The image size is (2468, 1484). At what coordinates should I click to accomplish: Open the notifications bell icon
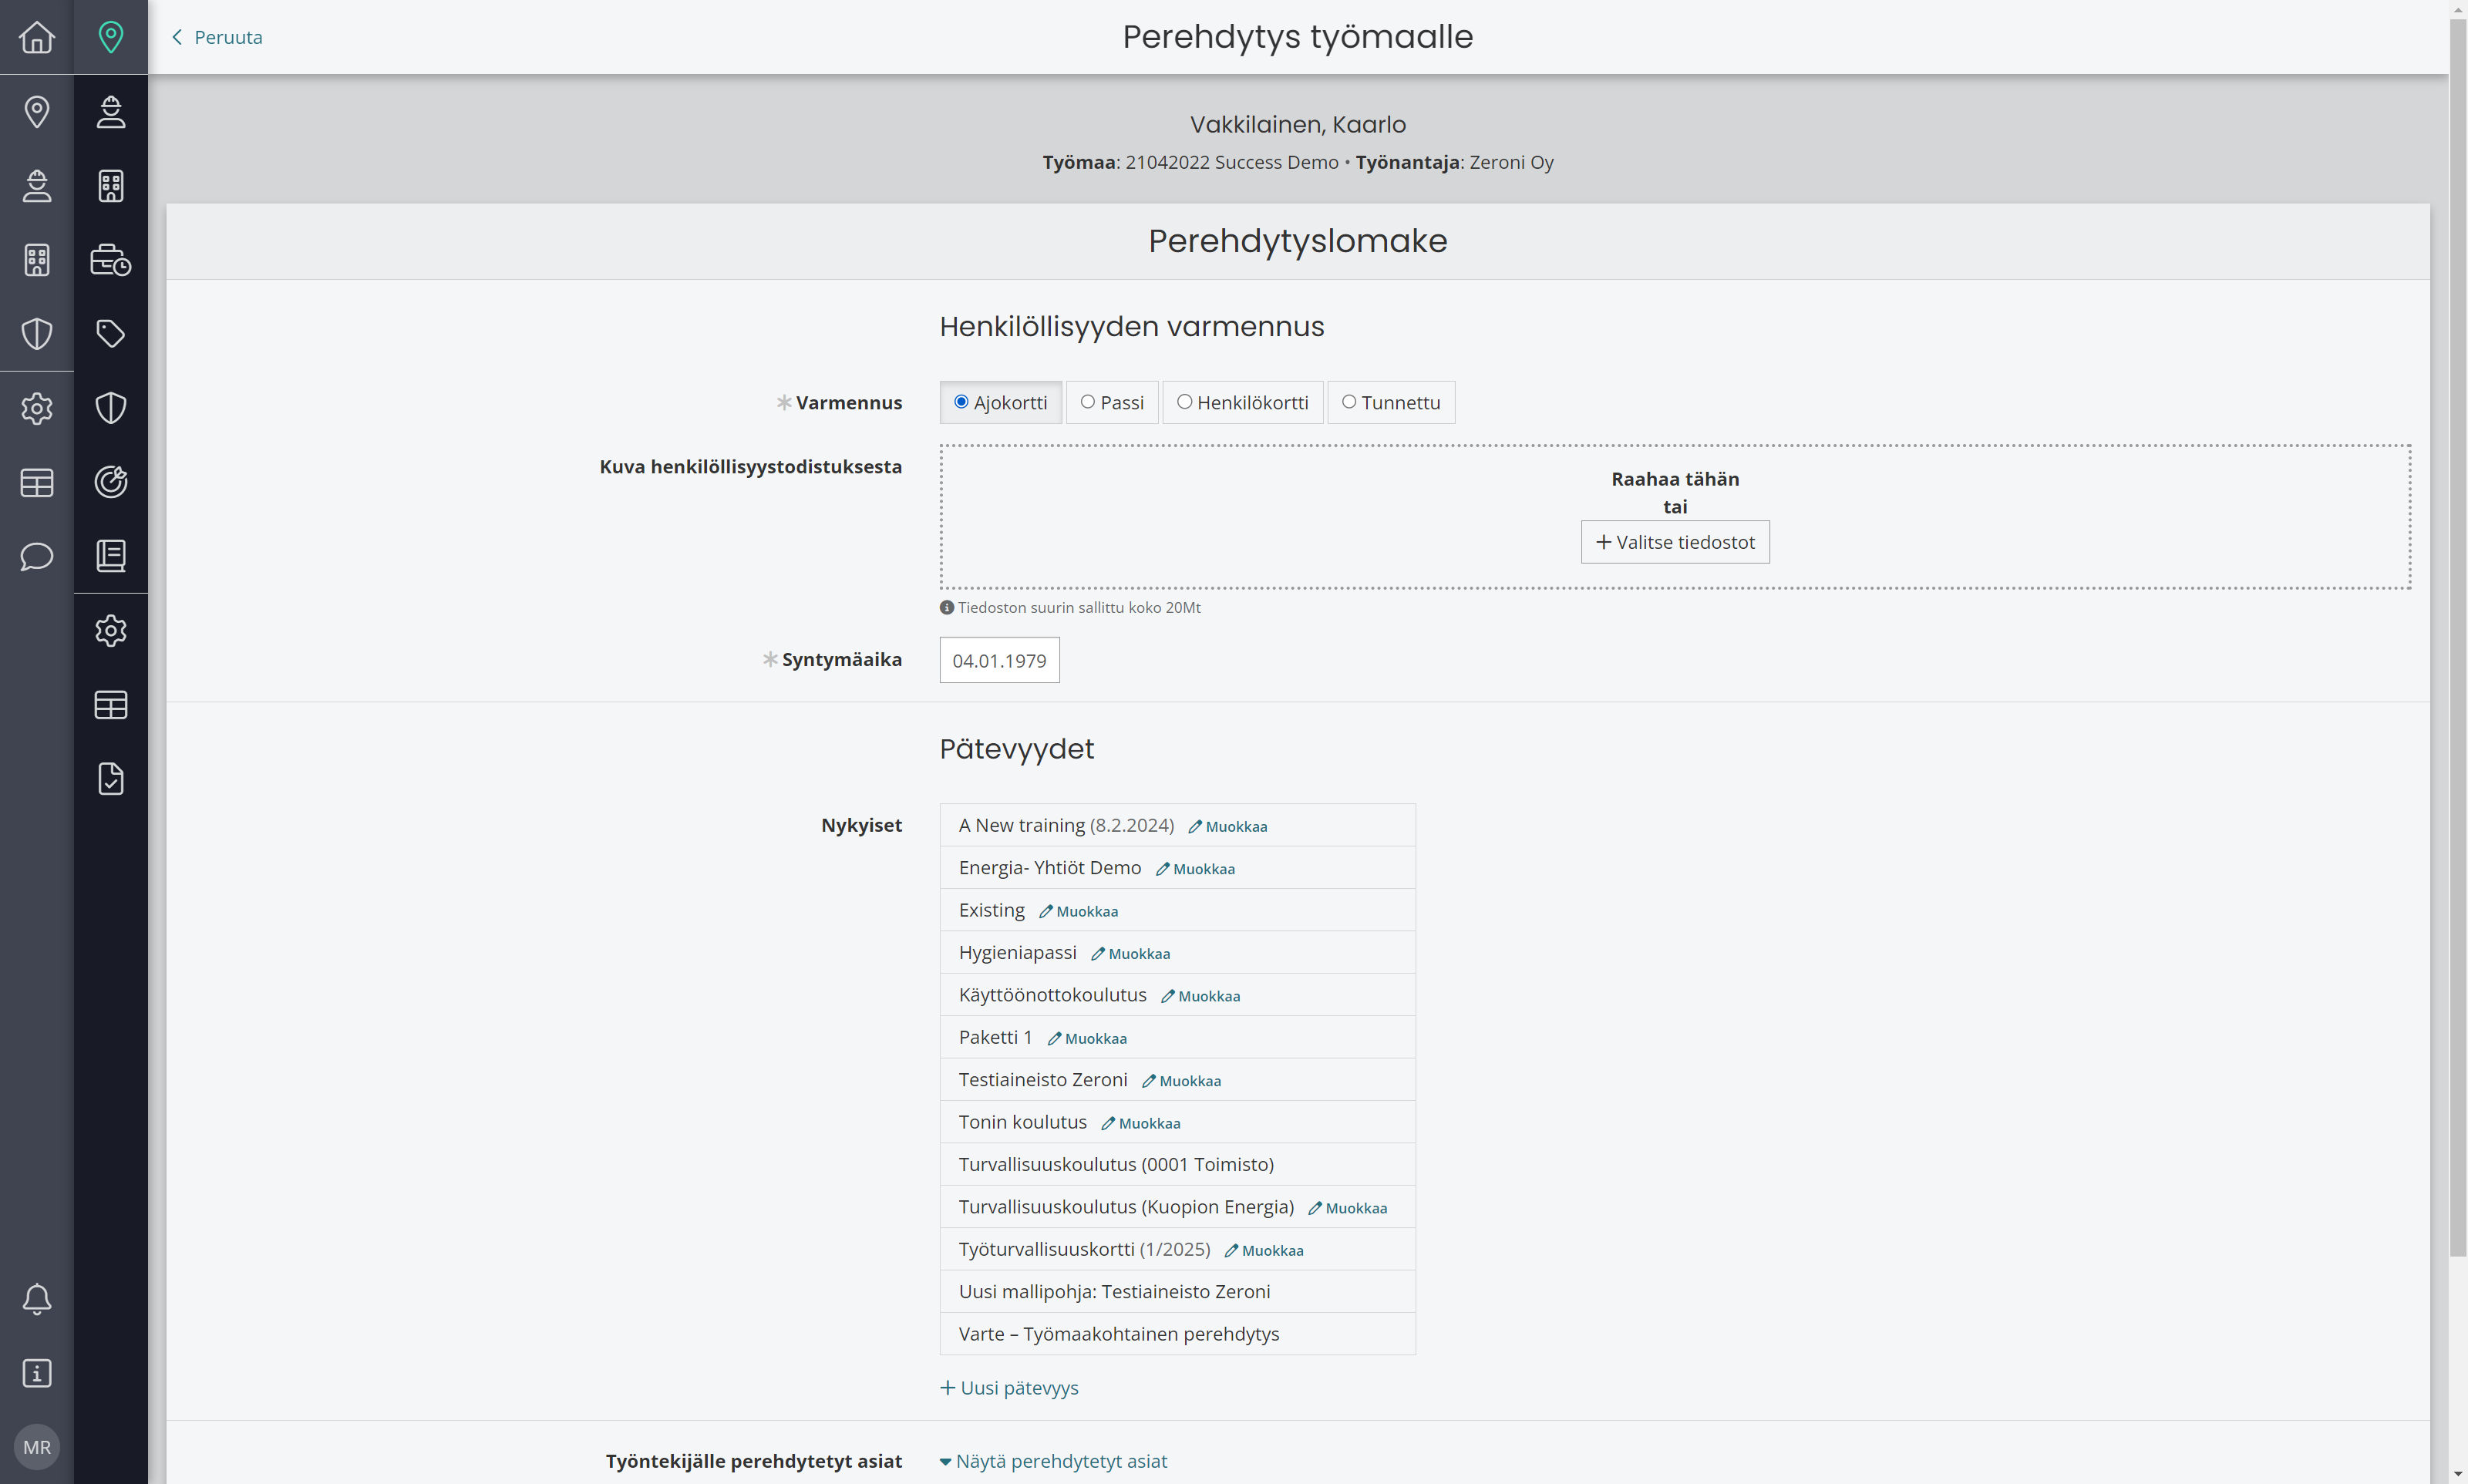click(37, 1299)
